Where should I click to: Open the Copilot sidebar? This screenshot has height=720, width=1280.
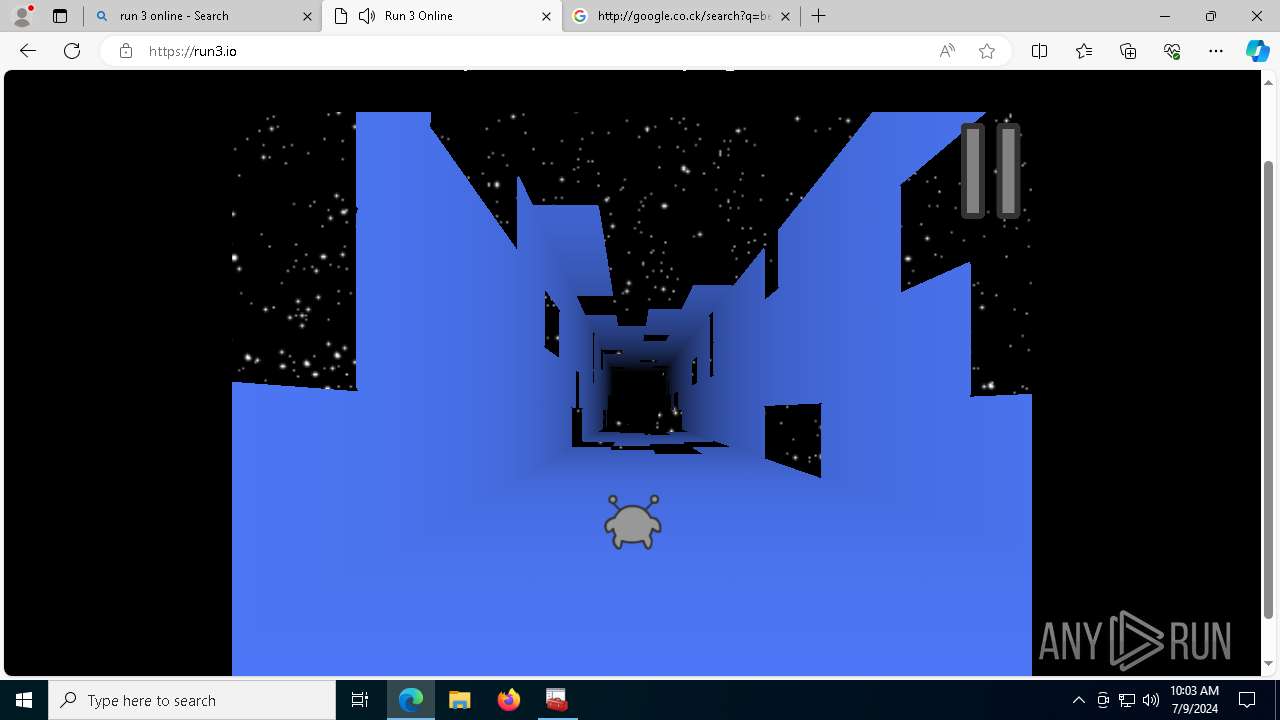coord(1257,51)
